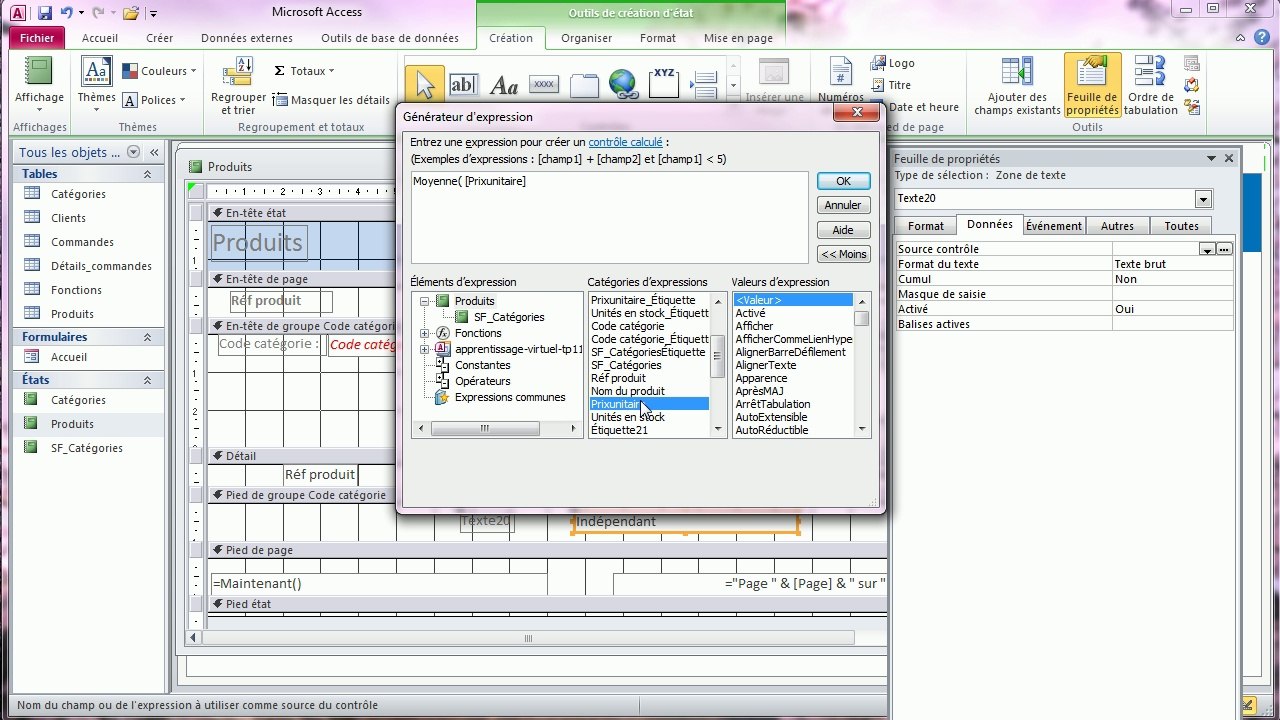This screenshot has height=720, width=1280.
Task: Expand the Fonctions tree node
Action: click(425, 333)
